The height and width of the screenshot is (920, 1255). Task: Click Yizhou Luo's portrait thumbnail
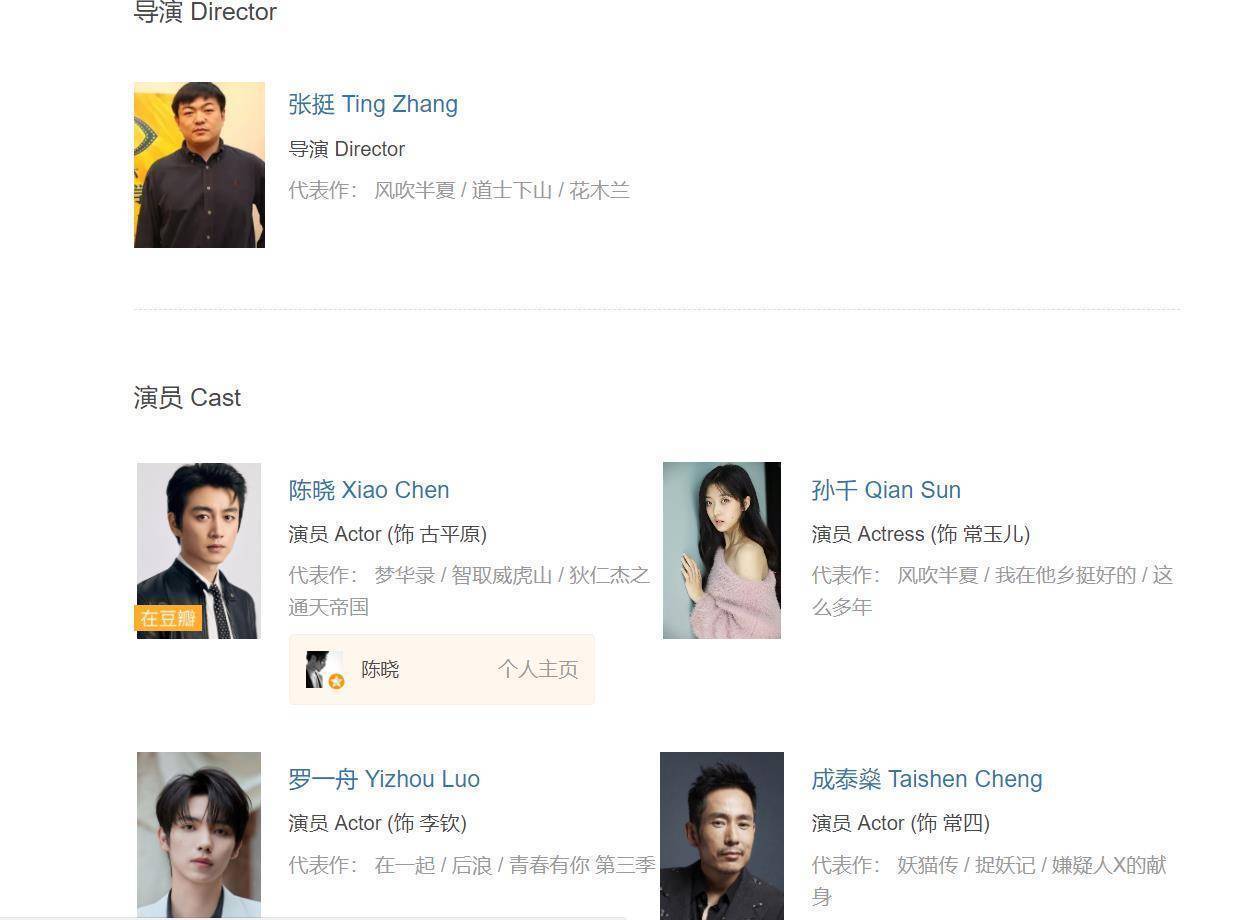199,835
